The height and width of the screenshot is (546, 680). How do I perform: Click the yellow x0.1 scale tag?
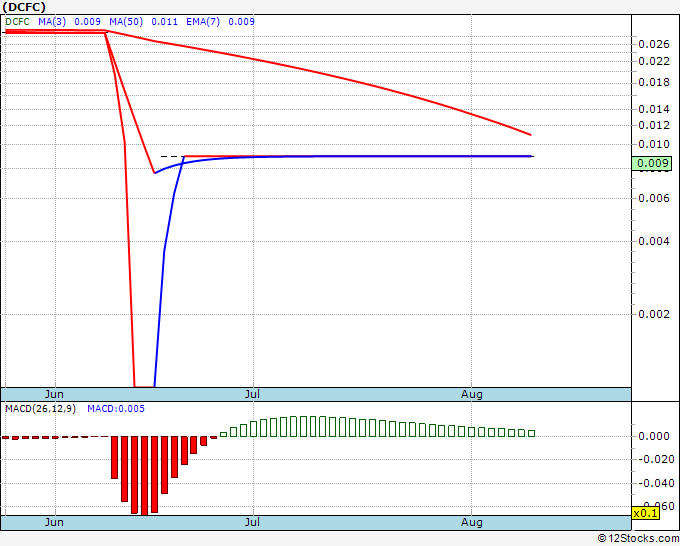(645, 513)
